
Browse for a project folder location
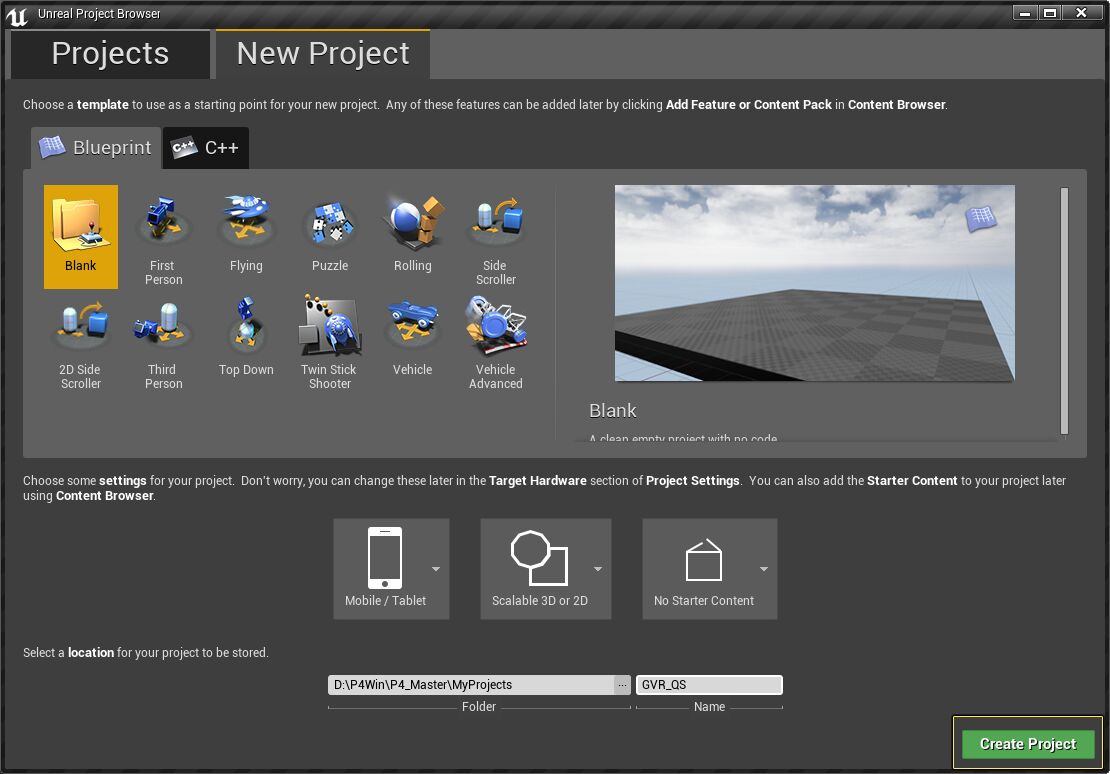point(622,684)
